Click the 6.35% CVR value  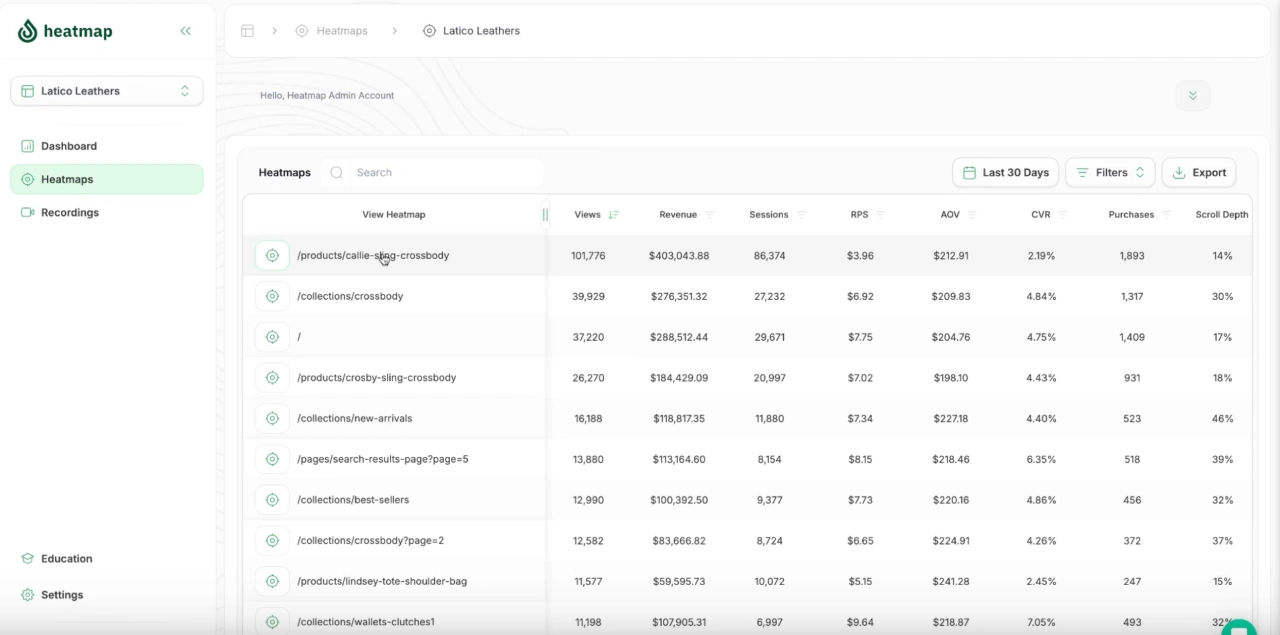tap(1041, 460)
